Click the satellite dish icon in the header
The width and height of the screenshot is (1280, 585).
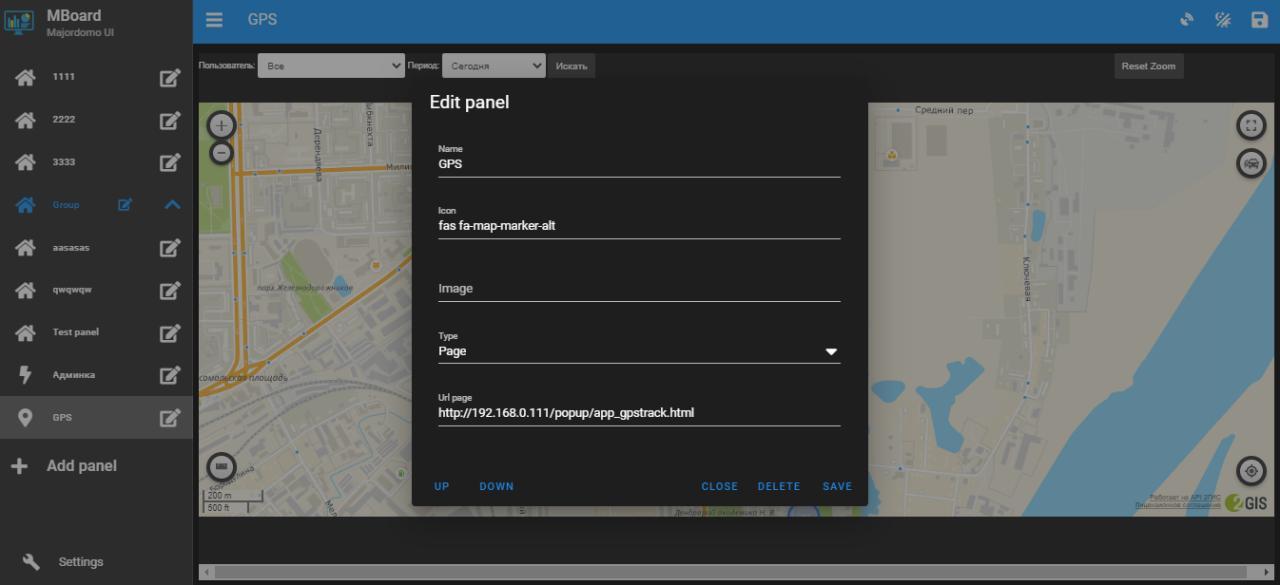pyautogui.click(x=1187, y=20)
